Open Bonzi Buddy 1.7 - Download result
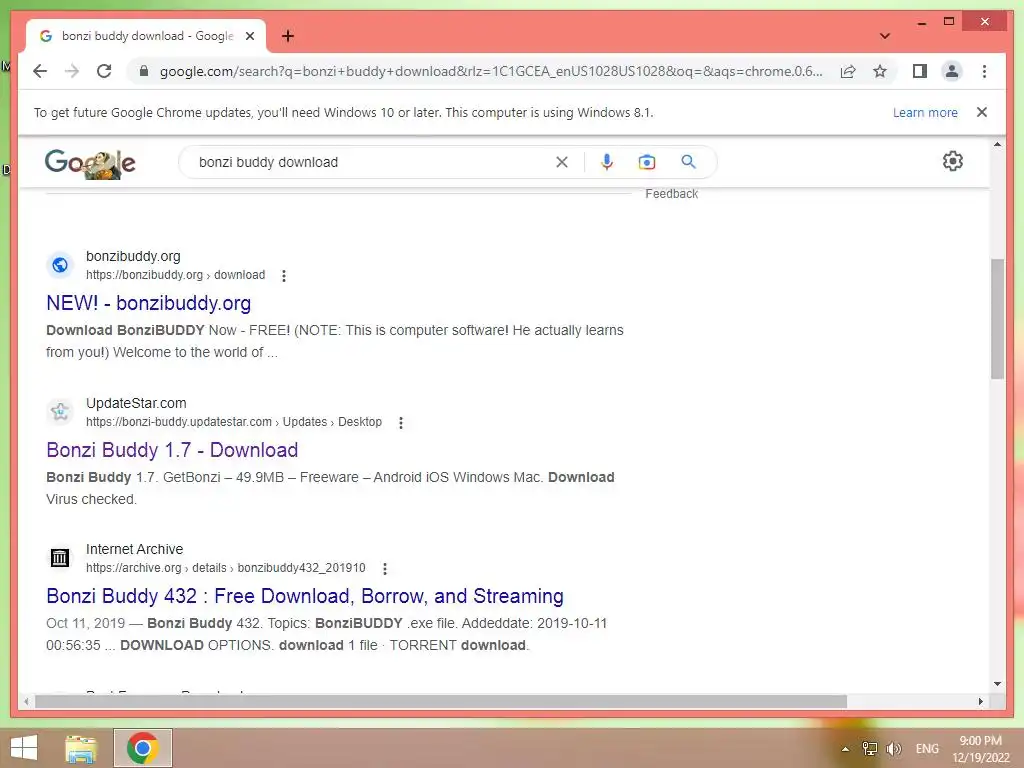The width and height of the screenshot is (1024, 768). 172,450
